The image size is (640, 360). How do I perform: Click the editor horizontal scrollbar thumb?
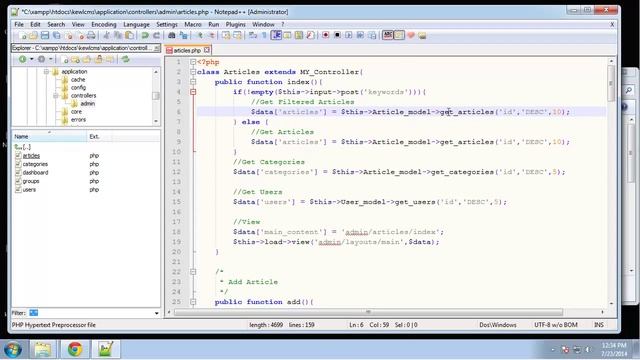click(x=369, y=312)
